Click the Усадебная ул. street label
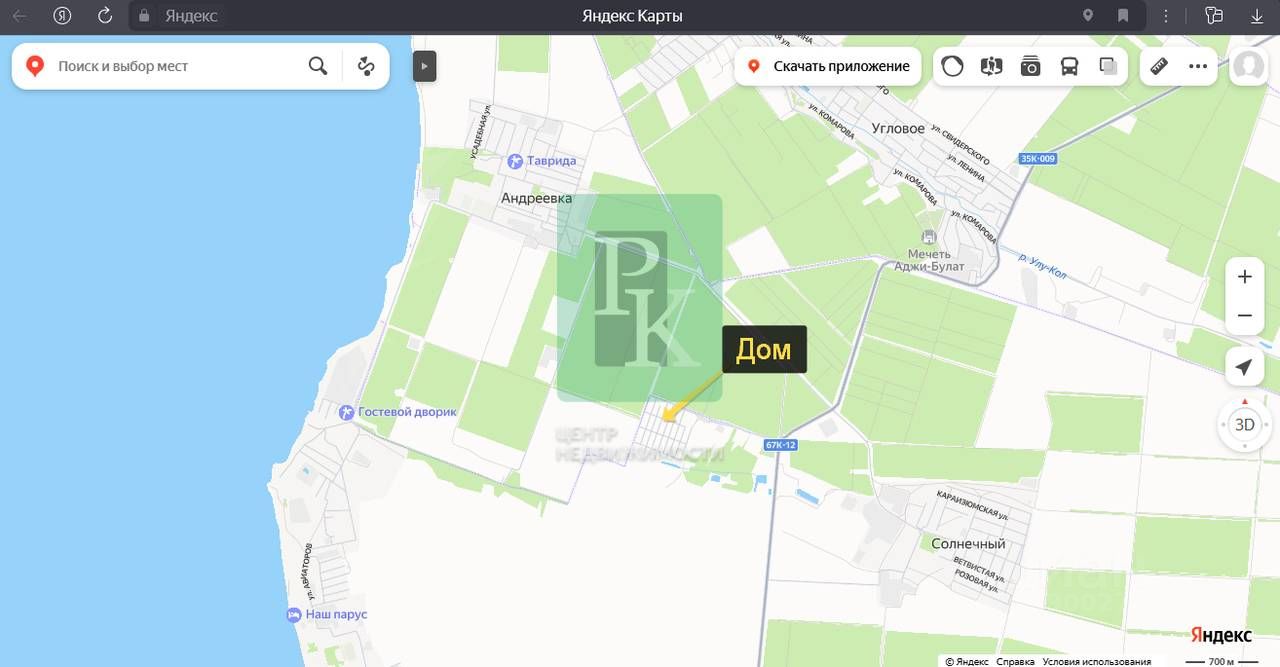The image size is (1280, 667). 481,131
